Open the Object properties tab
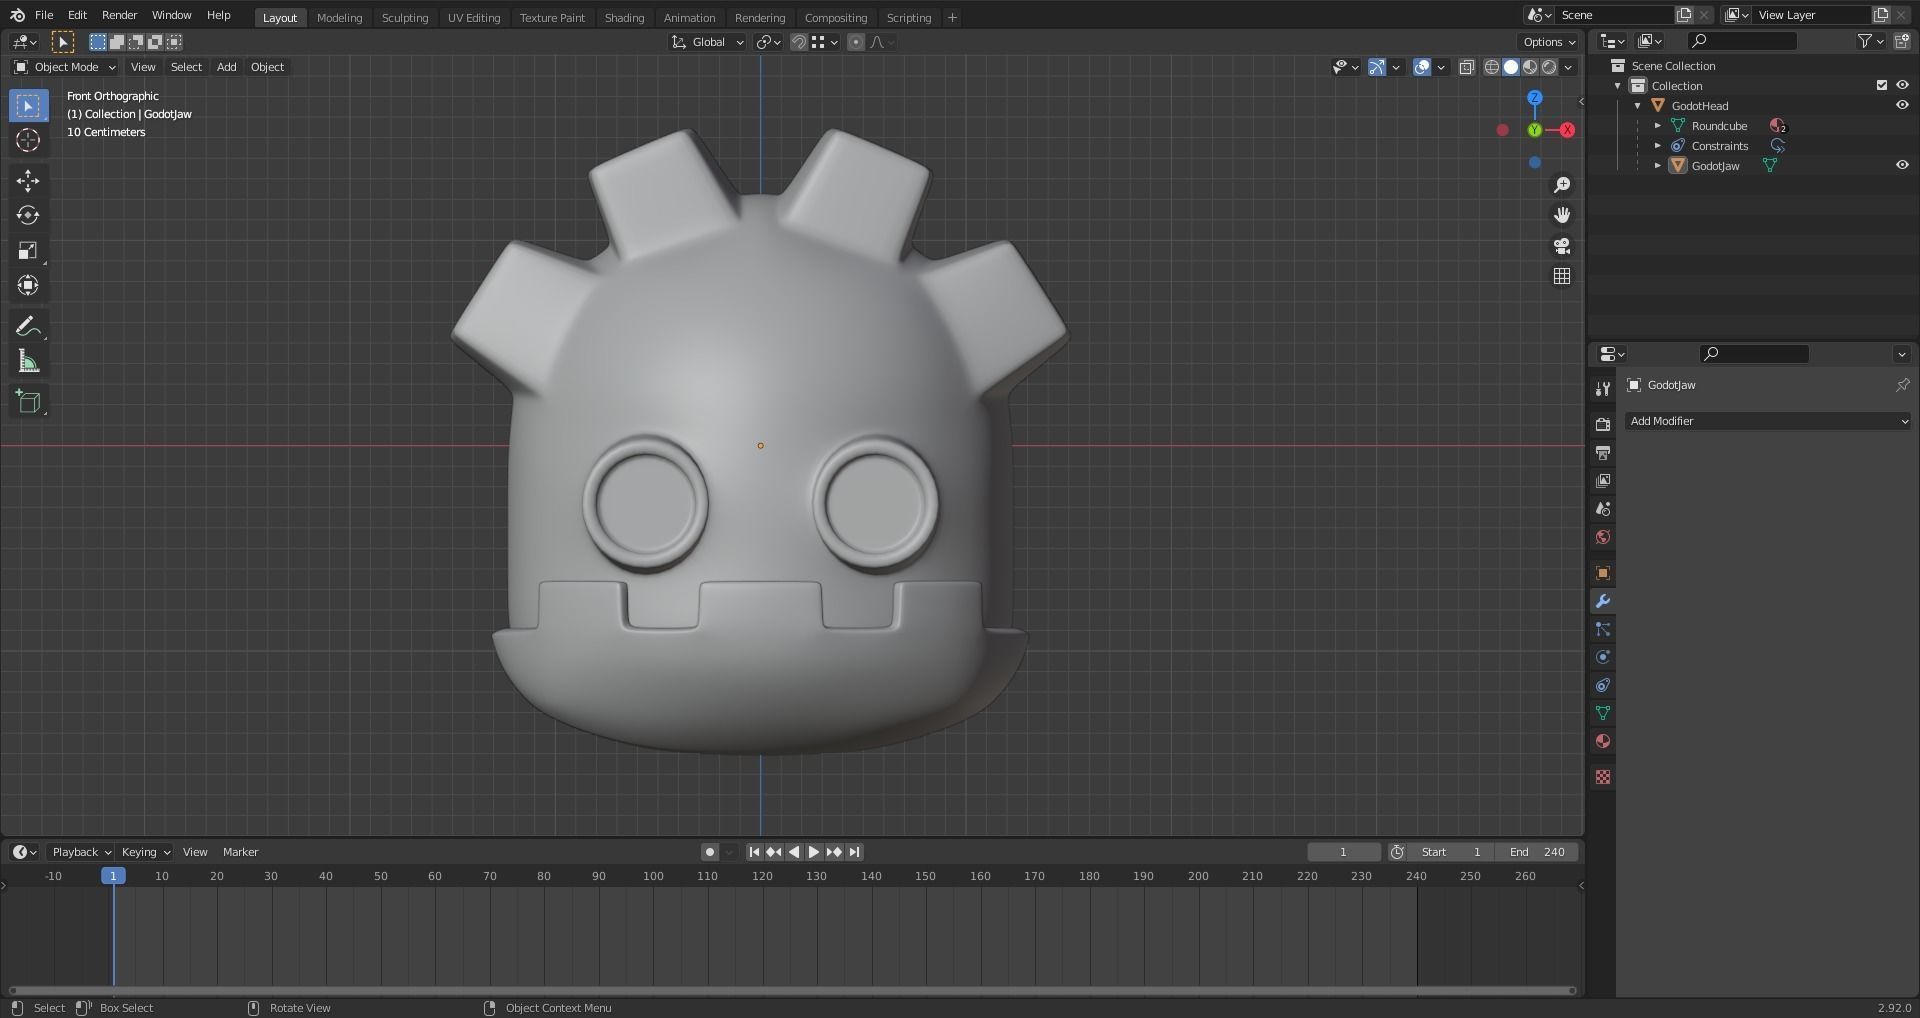 click(x=1603, y=573)
